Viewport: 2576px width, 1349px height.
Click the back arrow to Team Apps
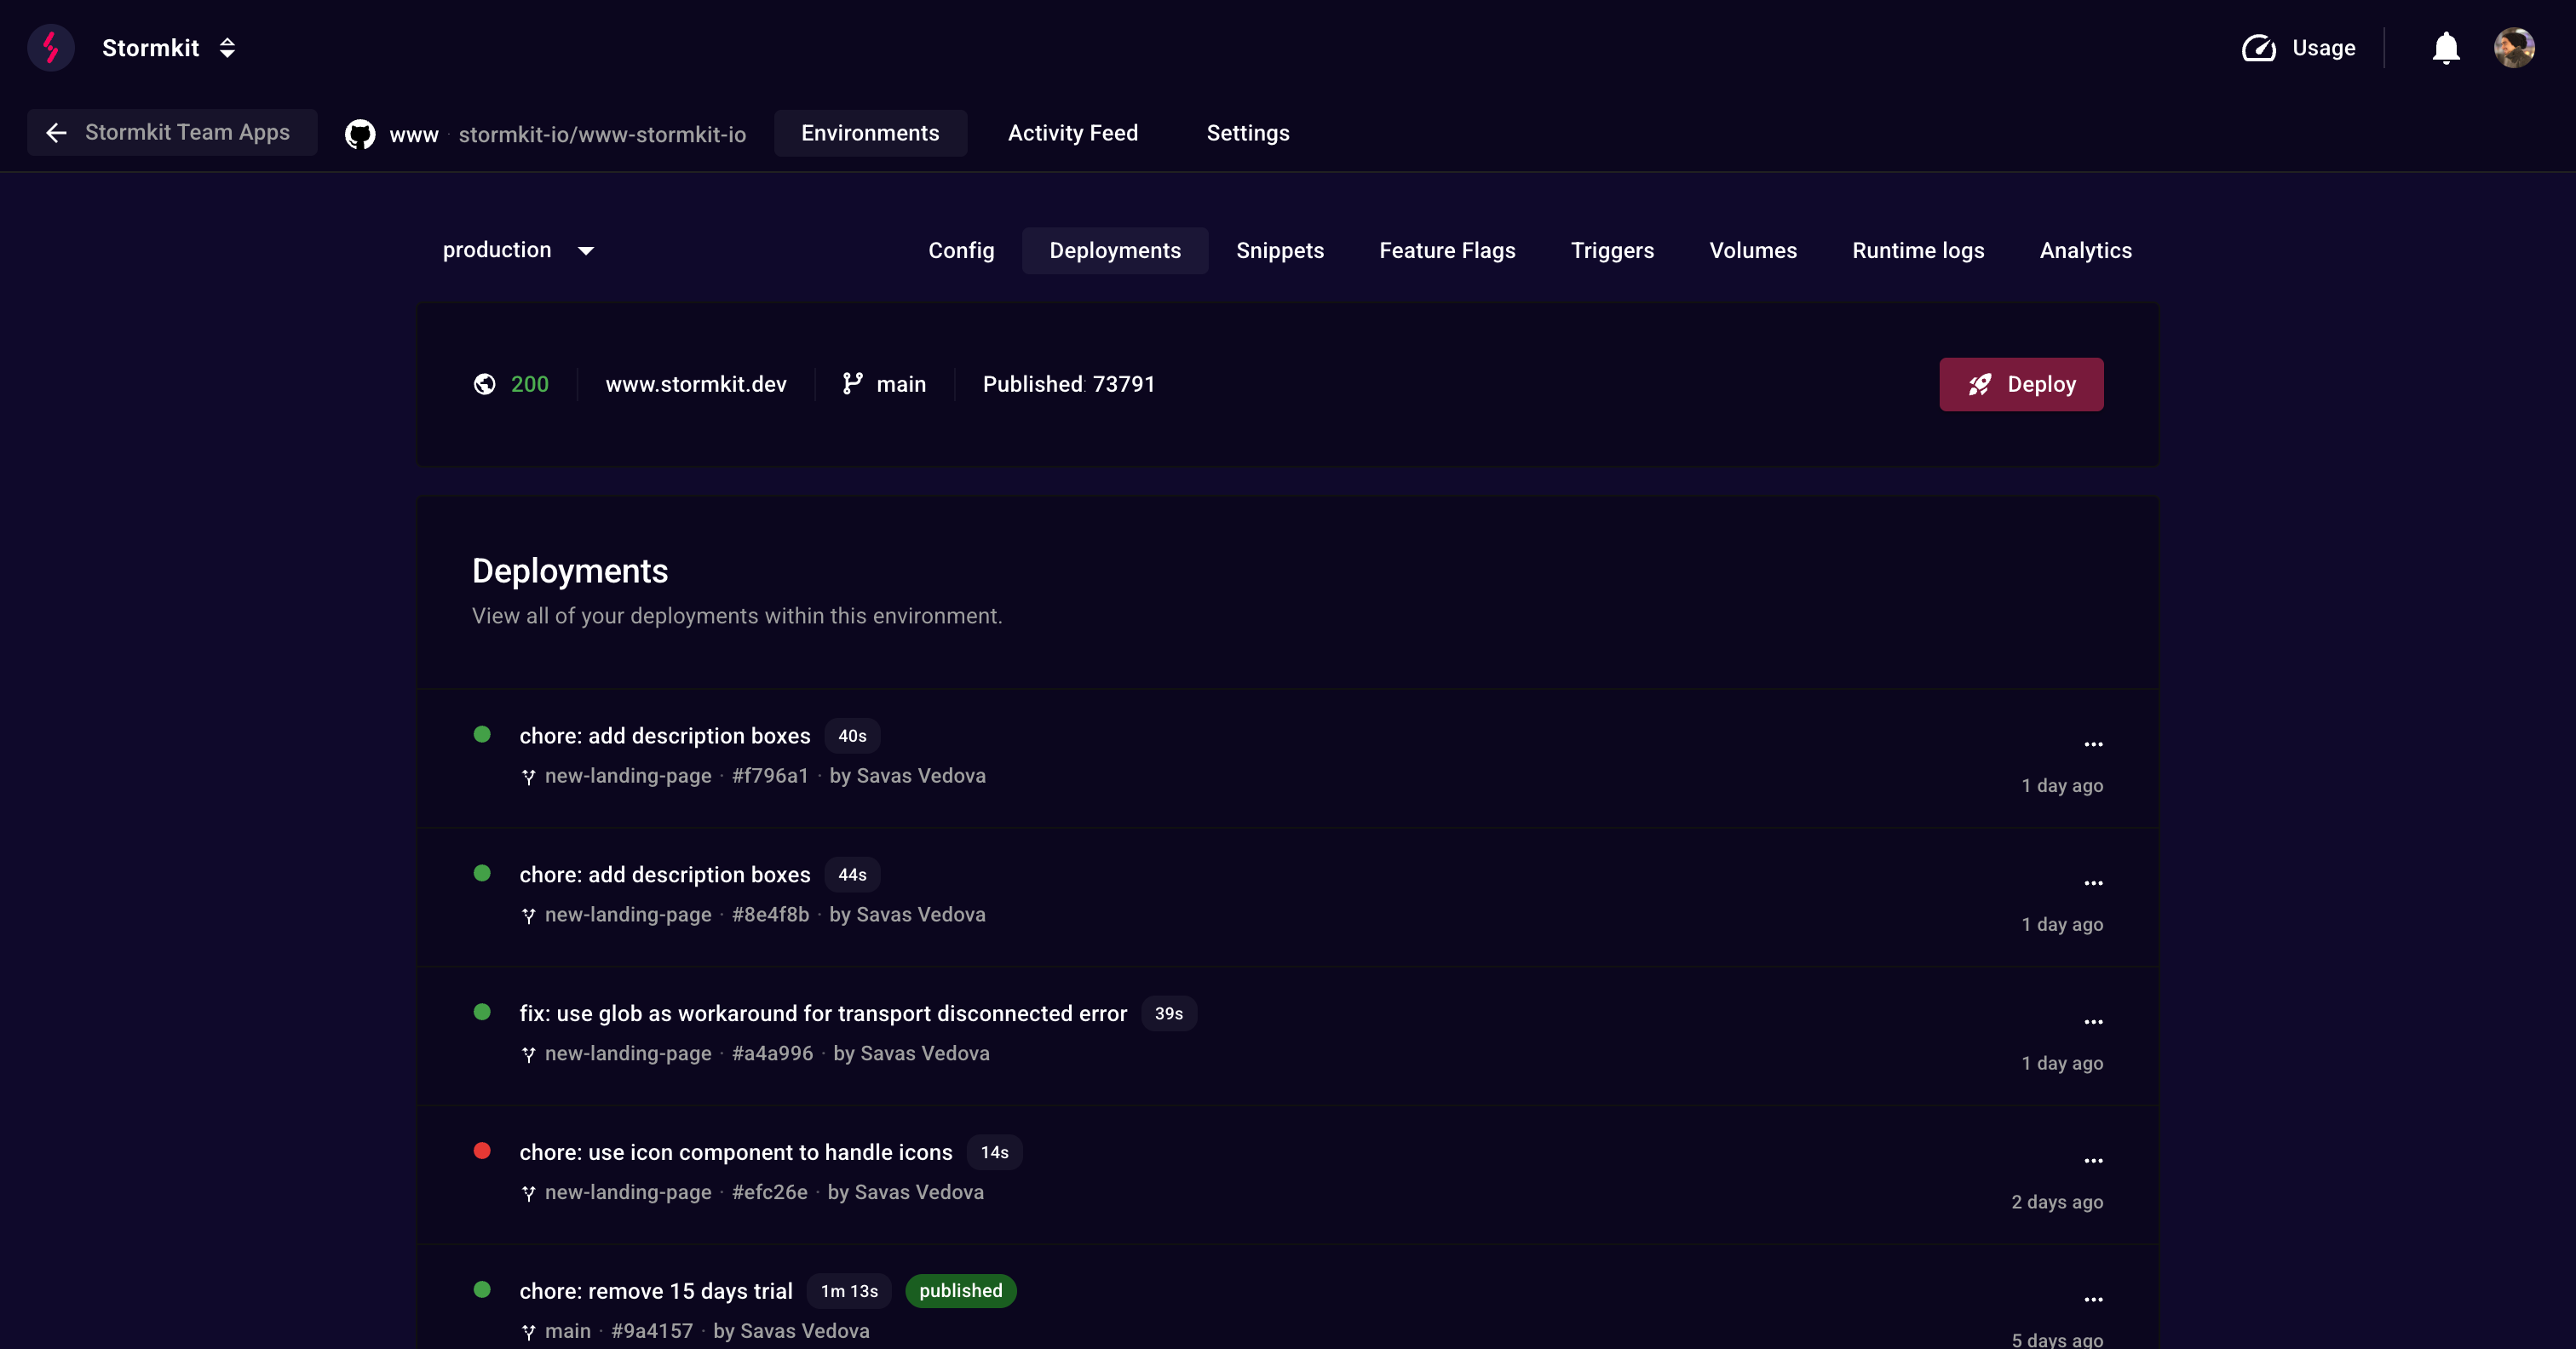[56, 132]
